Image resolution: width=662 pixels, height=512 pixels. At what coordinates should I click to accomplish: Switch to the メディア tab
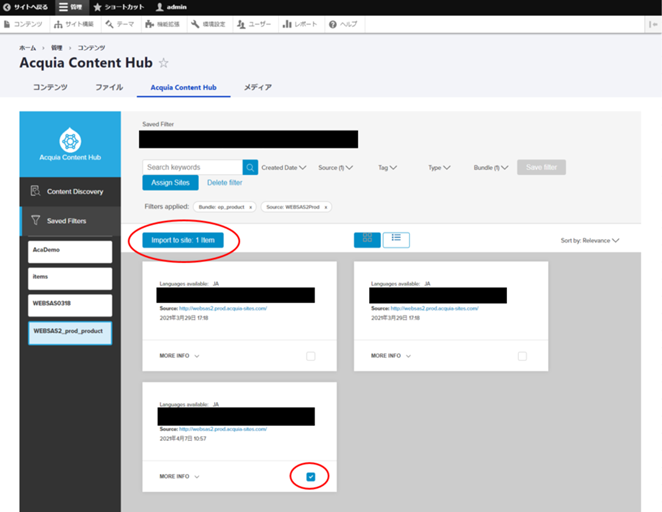tap(258, 87)
